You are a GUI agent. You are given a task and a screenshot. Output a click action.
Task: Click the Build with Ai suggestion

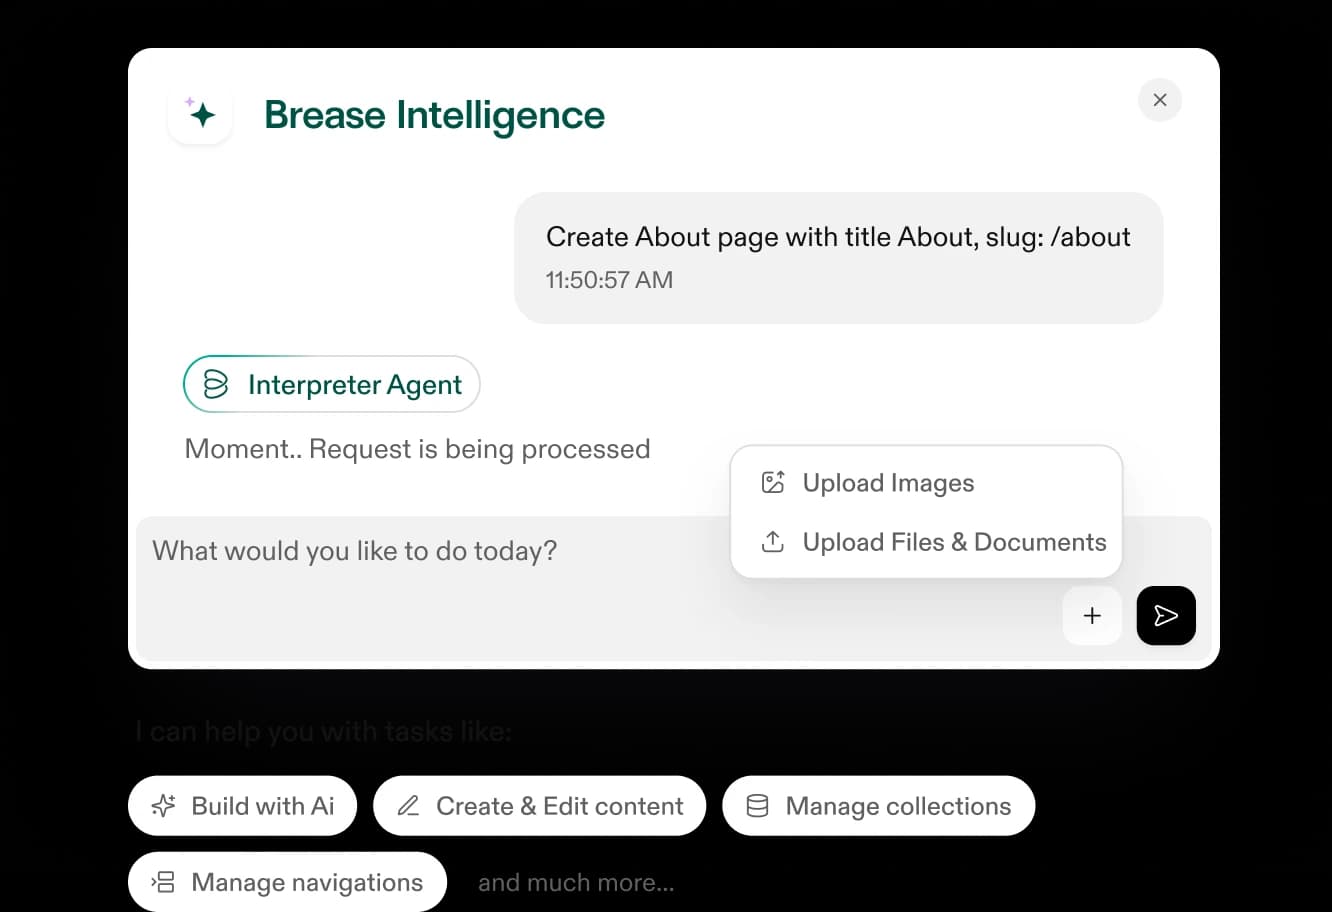(x=242, y=805)
